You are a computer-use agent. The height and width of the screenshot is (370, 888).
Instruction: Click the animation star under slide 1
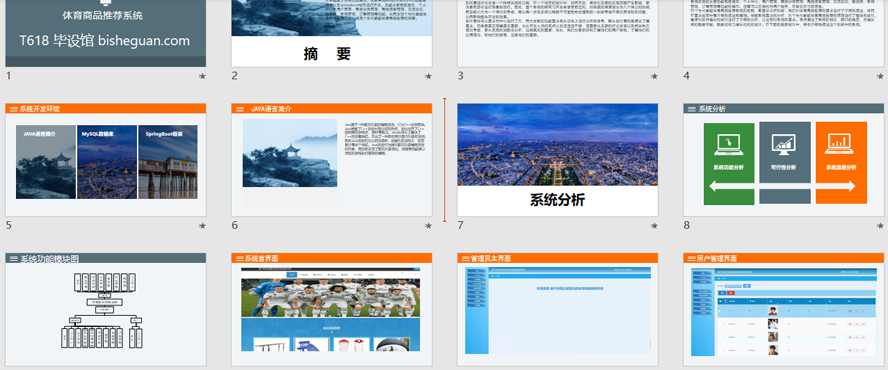[x=202, y=76]
